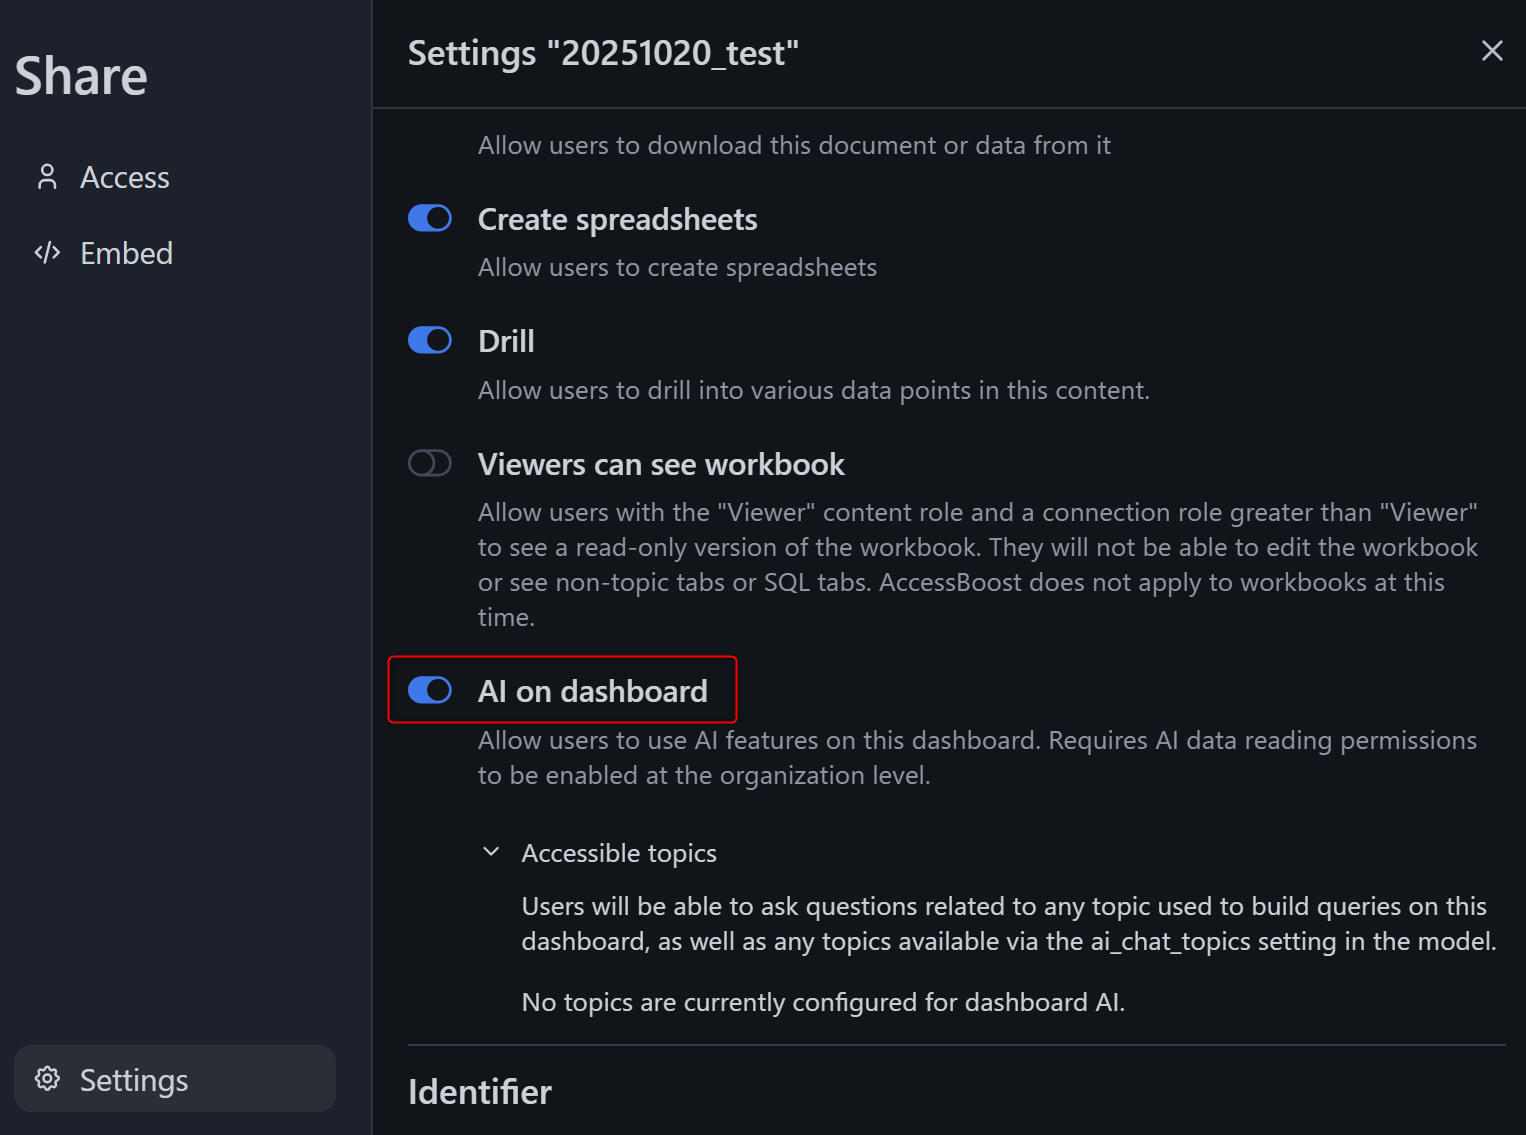Click the Drill option label
Screen dimensions: 1526x1135
pyautogui.click(x=506, y=341)
